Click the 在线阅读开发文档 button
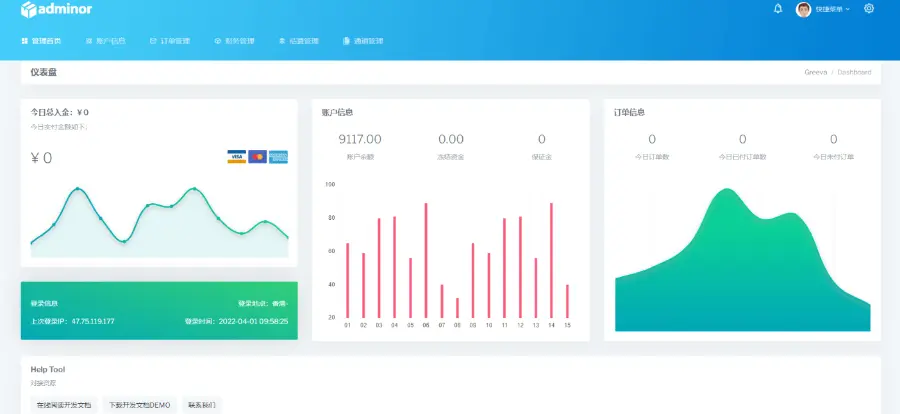This screenshot has height=414, width=900. coord(64,405)
